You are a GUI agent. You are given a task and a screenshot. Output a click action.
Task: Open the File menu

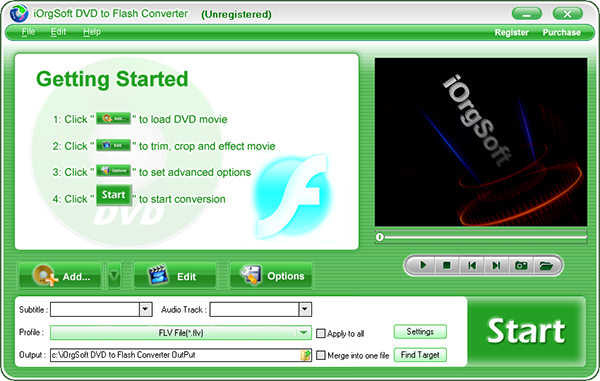pos(28,32)
